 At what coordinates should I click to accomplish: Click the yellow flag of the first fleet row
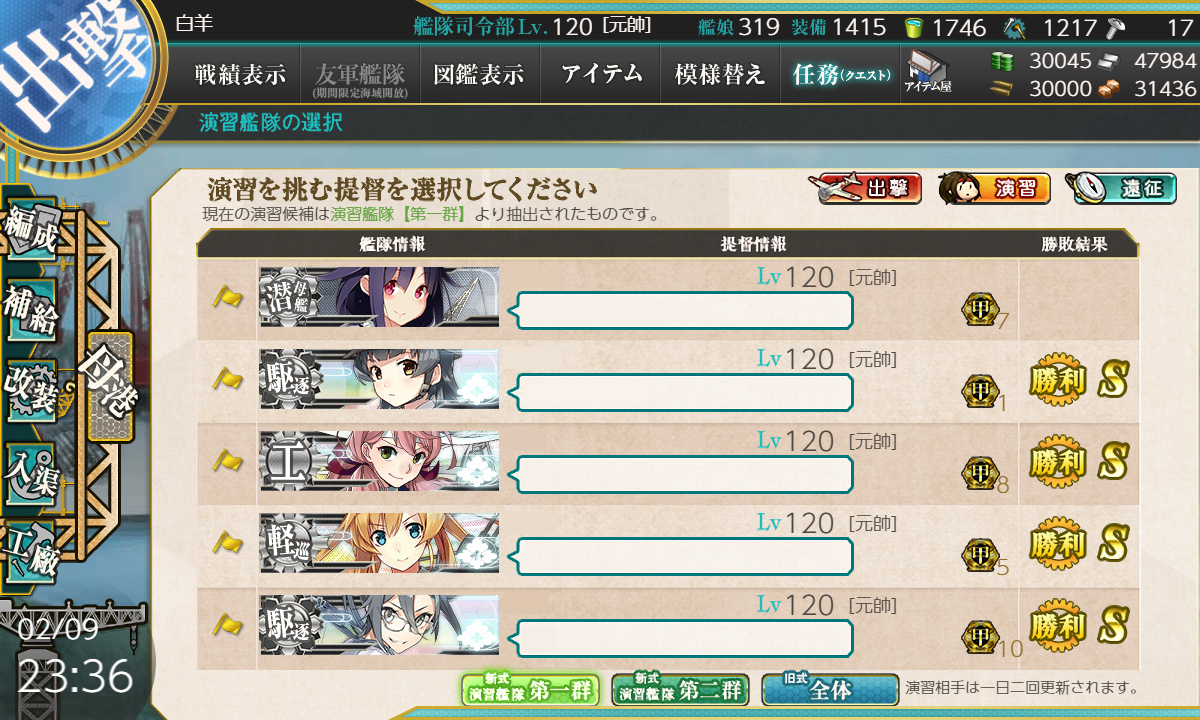[x=227, y=297]
